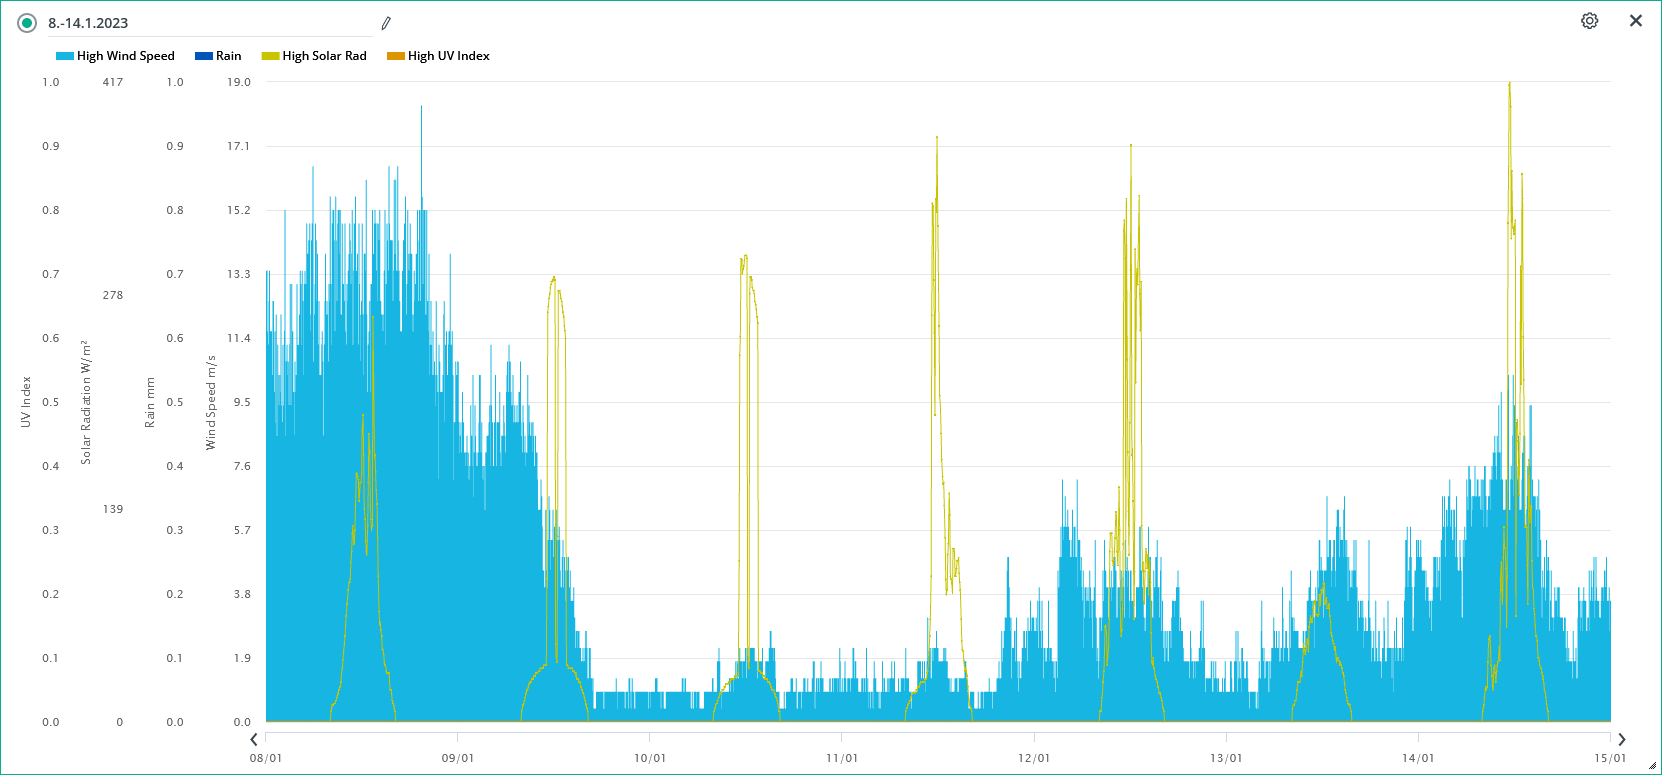Advance to next period with right arrow
This screenshot has height=775, width=1662.
[x=1622, y=740]
